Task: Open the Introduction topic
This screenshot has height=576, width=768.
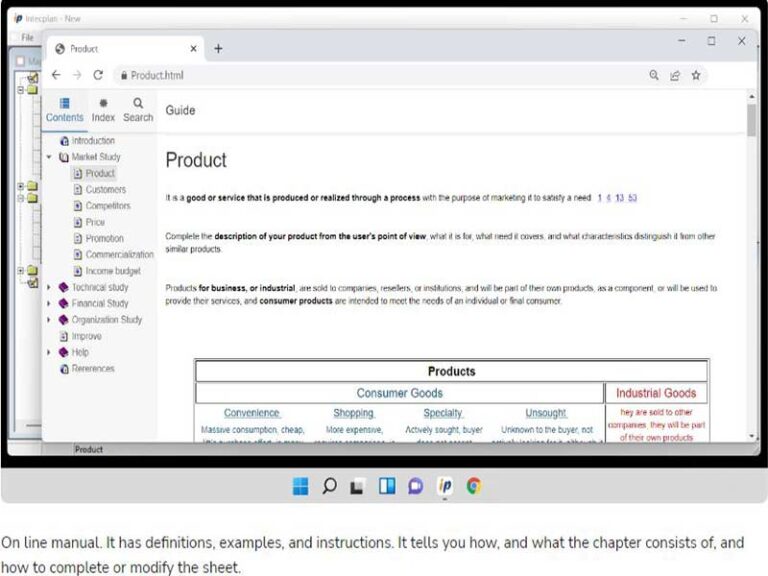Action: (93, 141)
